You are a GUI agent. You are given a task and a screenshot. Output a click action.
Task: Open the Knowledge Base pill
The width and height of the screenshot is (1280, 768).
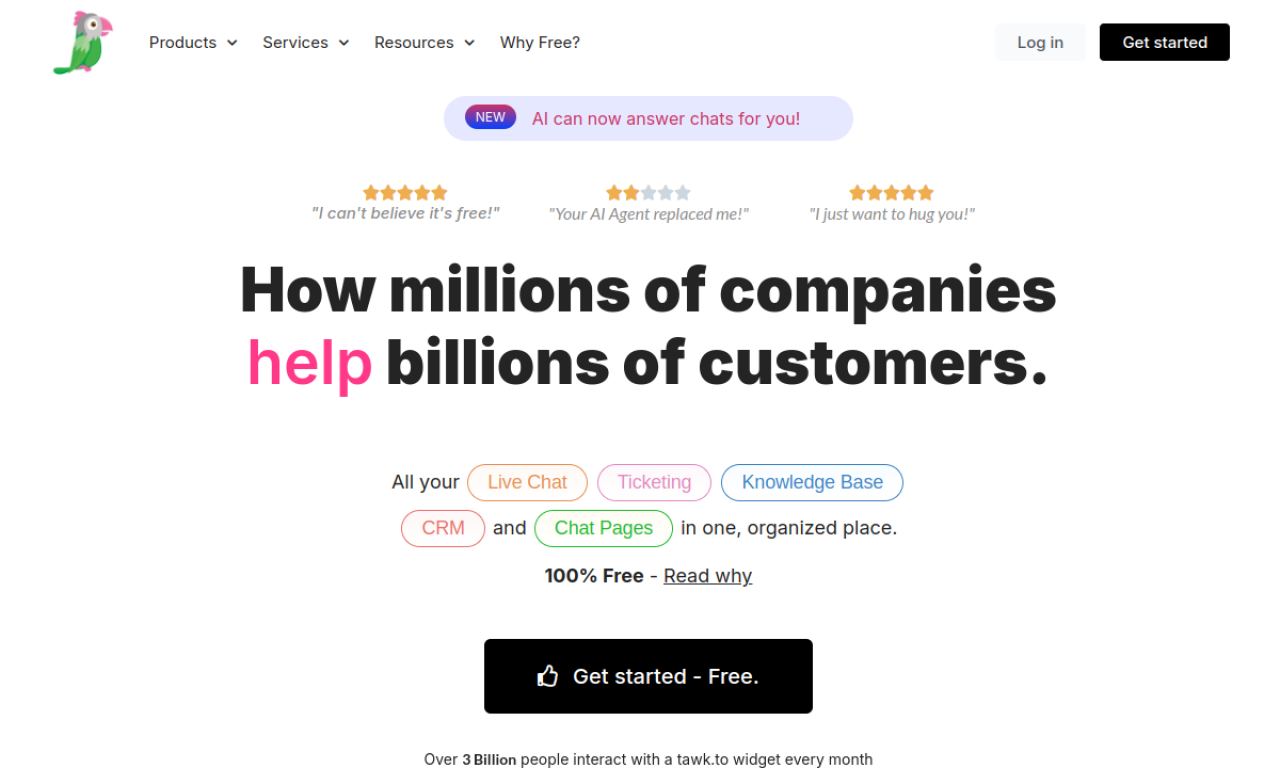coord(812,482)
